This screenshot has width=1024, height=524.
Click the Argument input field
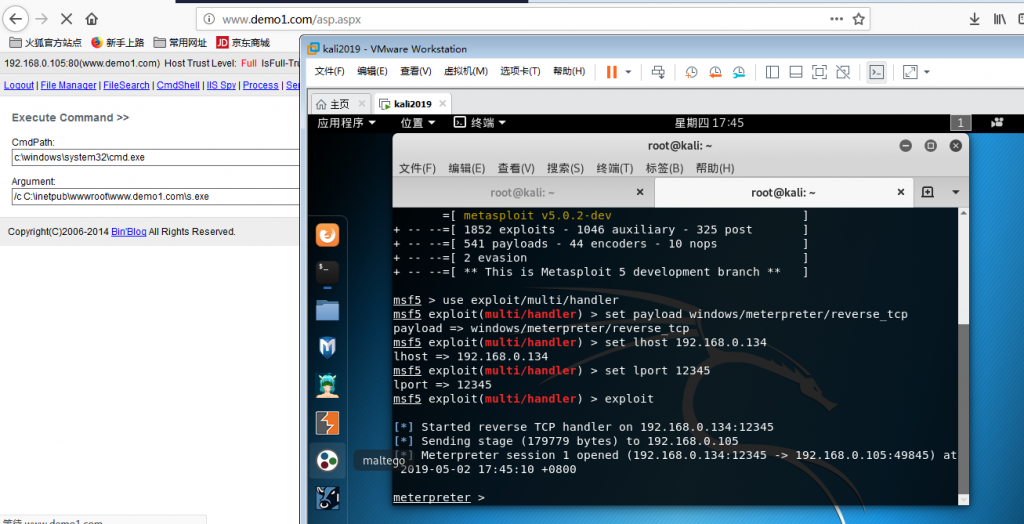155,196
